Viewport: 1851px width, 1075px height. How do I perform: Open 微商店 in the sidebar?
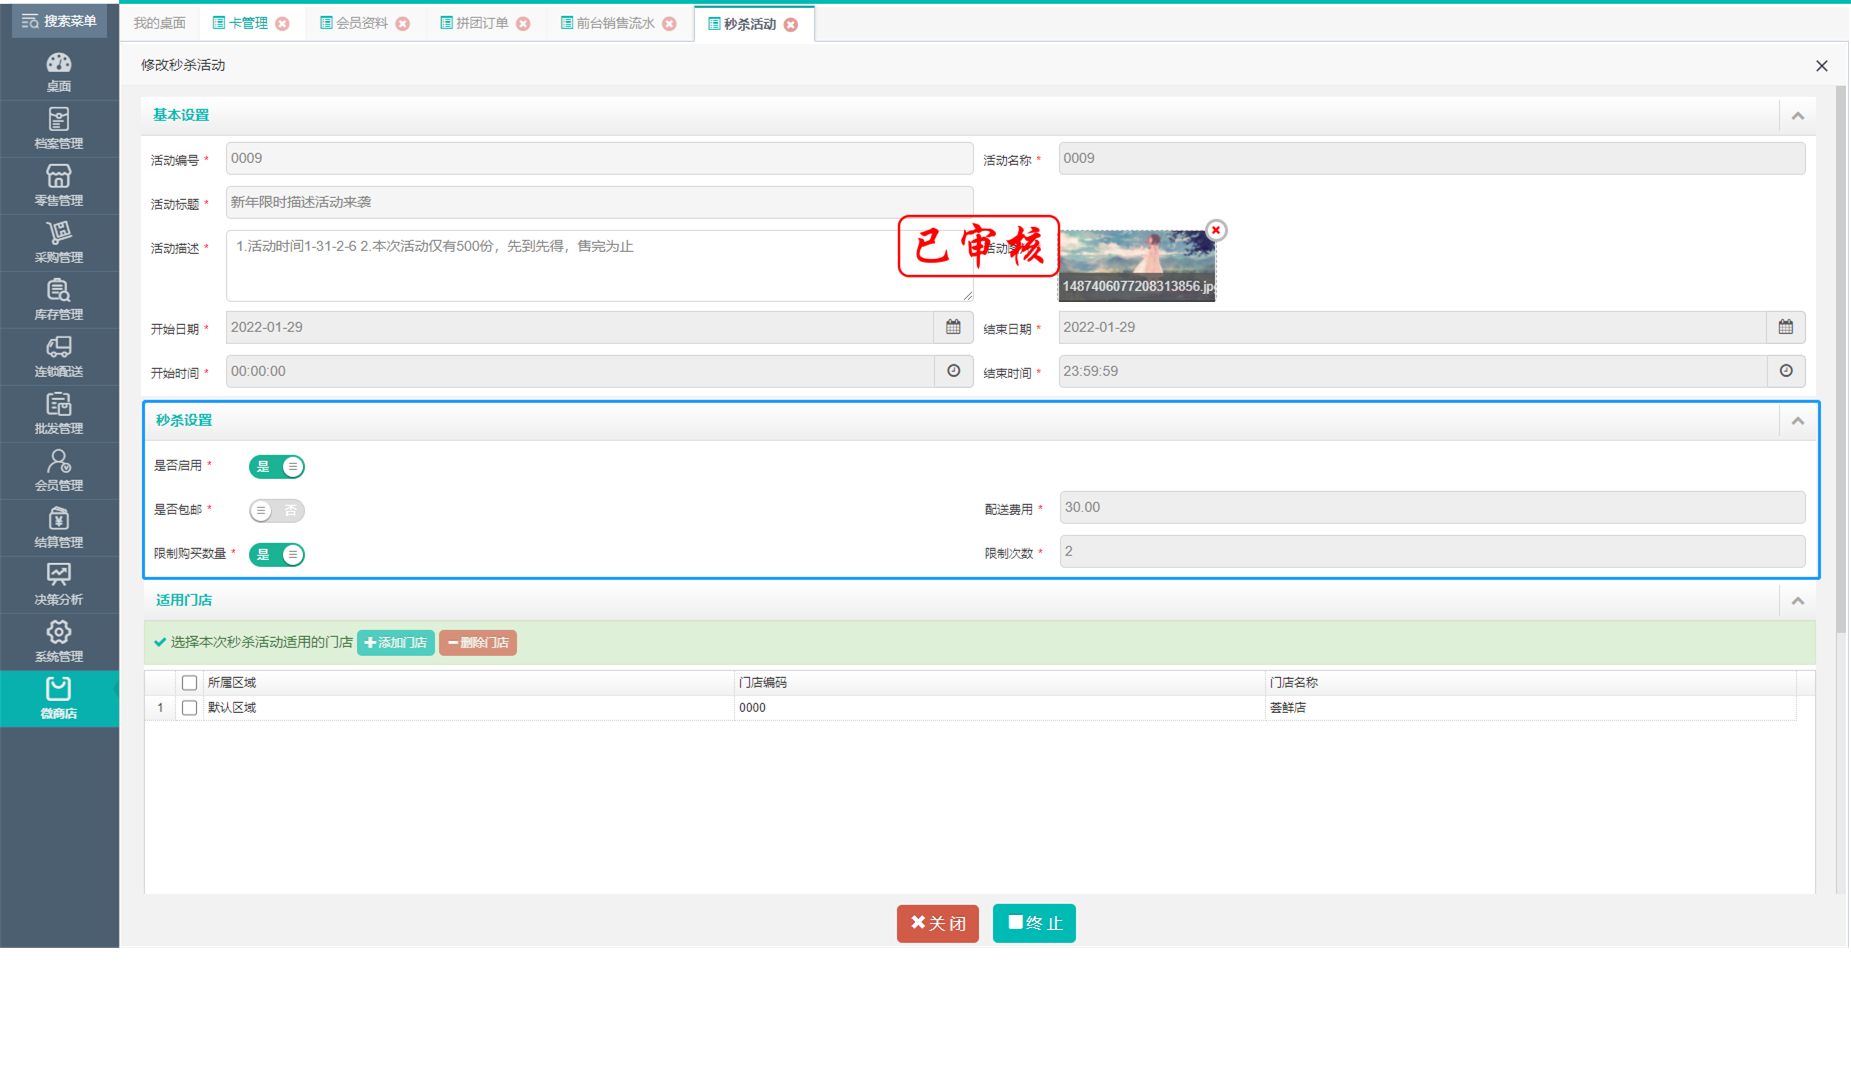tap(59, 698)
